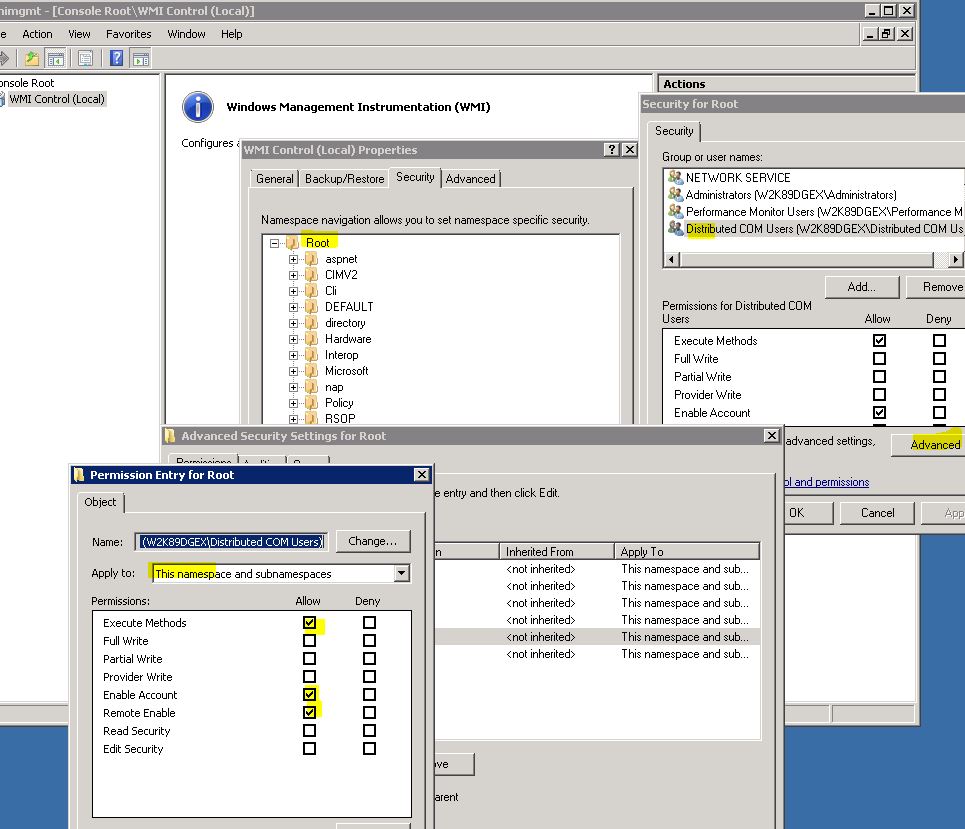Click the Properties toolbar icon
The image size is (965, 829).
(86, 59)
